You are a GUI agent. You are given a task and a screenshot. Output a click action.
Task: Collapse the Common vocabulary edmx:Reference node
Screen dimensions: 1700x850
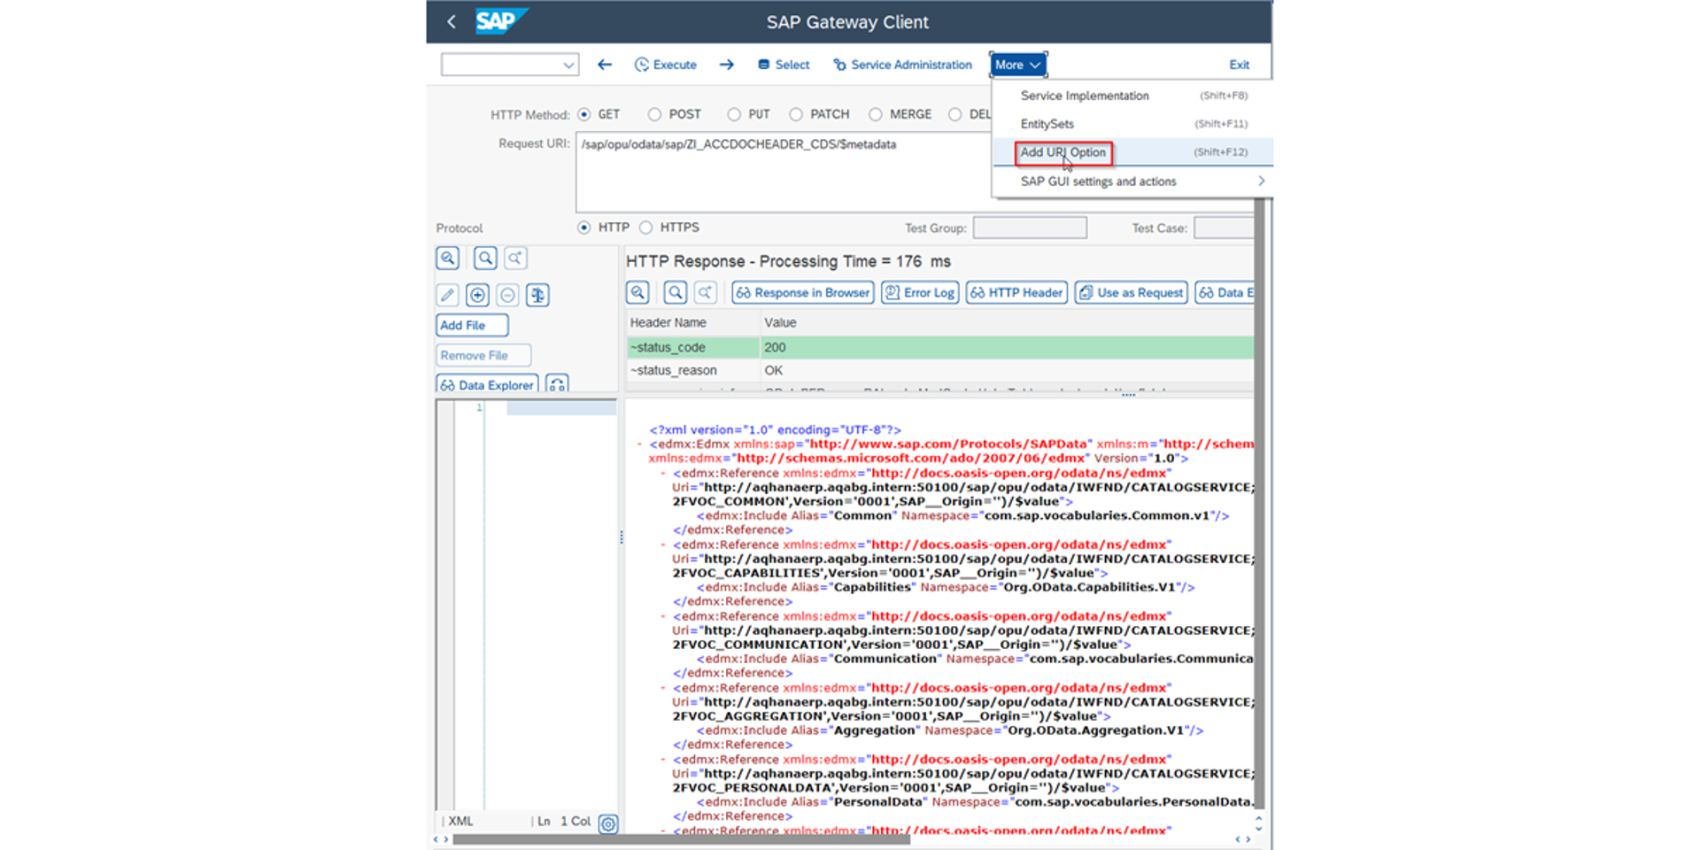click(x=664, y=473)
